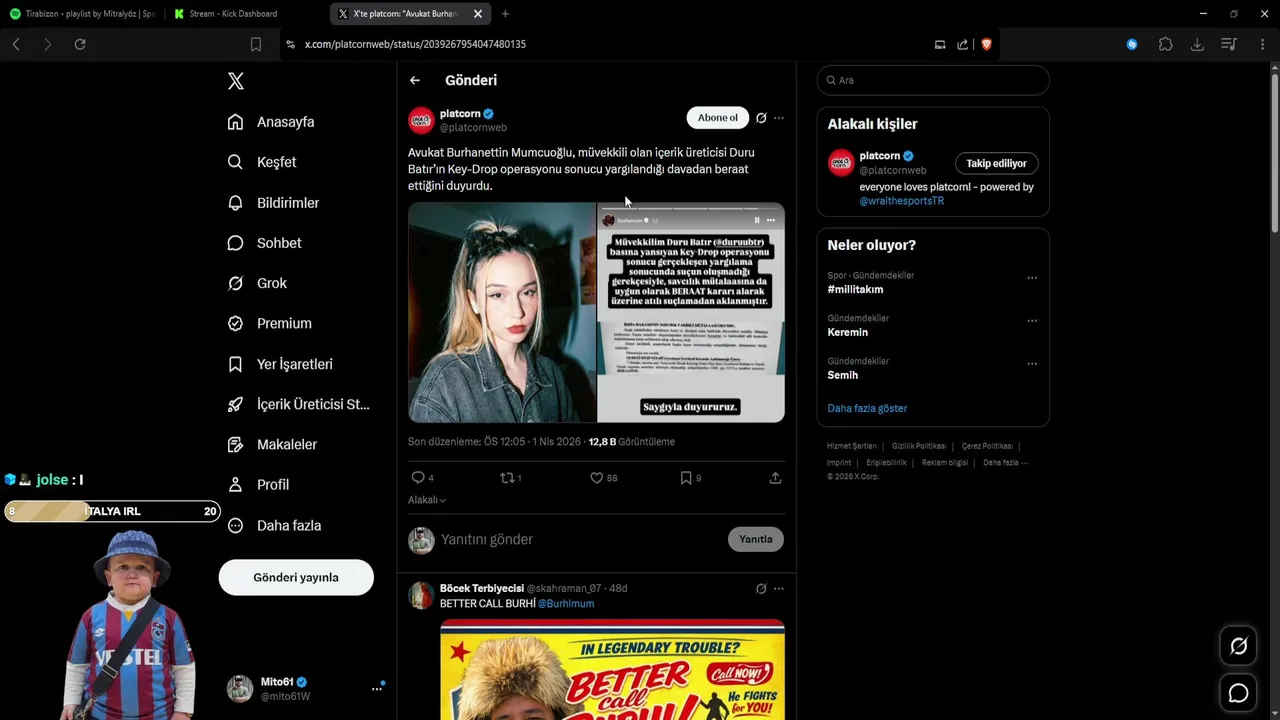1280x720 pixels.
Task: Open Semih trend
Action: pos(843,375)
